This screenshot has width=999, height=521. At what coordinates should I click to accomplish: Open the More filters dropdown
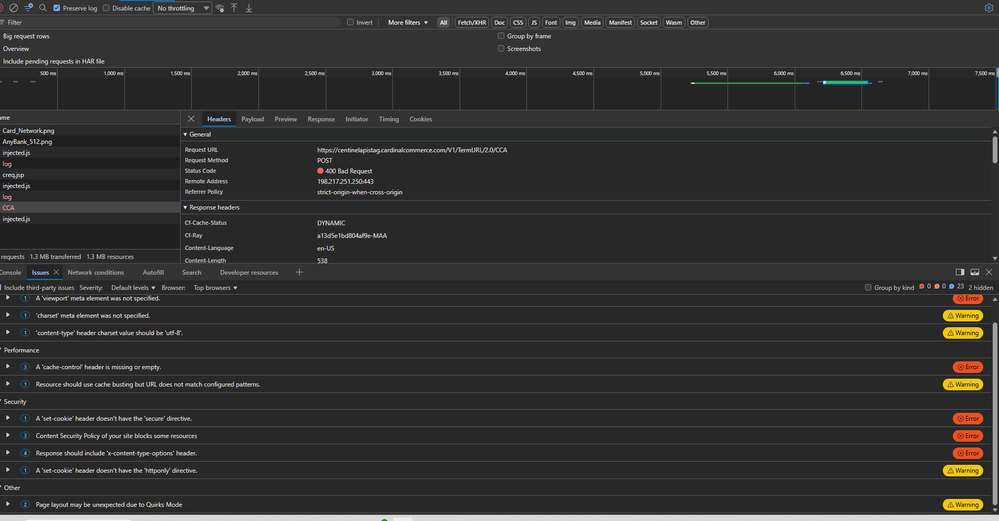408,22
